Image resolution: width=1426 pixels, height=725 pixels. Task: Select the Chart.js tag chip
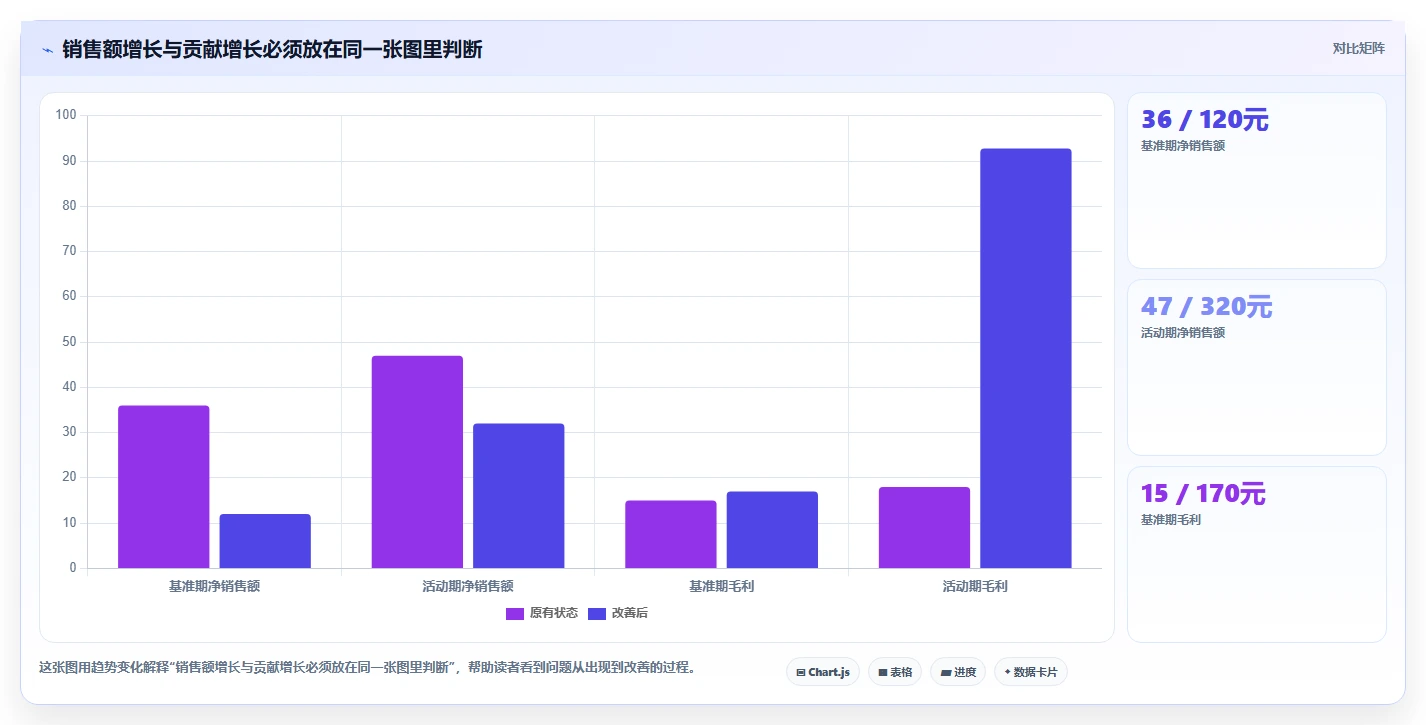pyautogui.click(x=823, y=672)
